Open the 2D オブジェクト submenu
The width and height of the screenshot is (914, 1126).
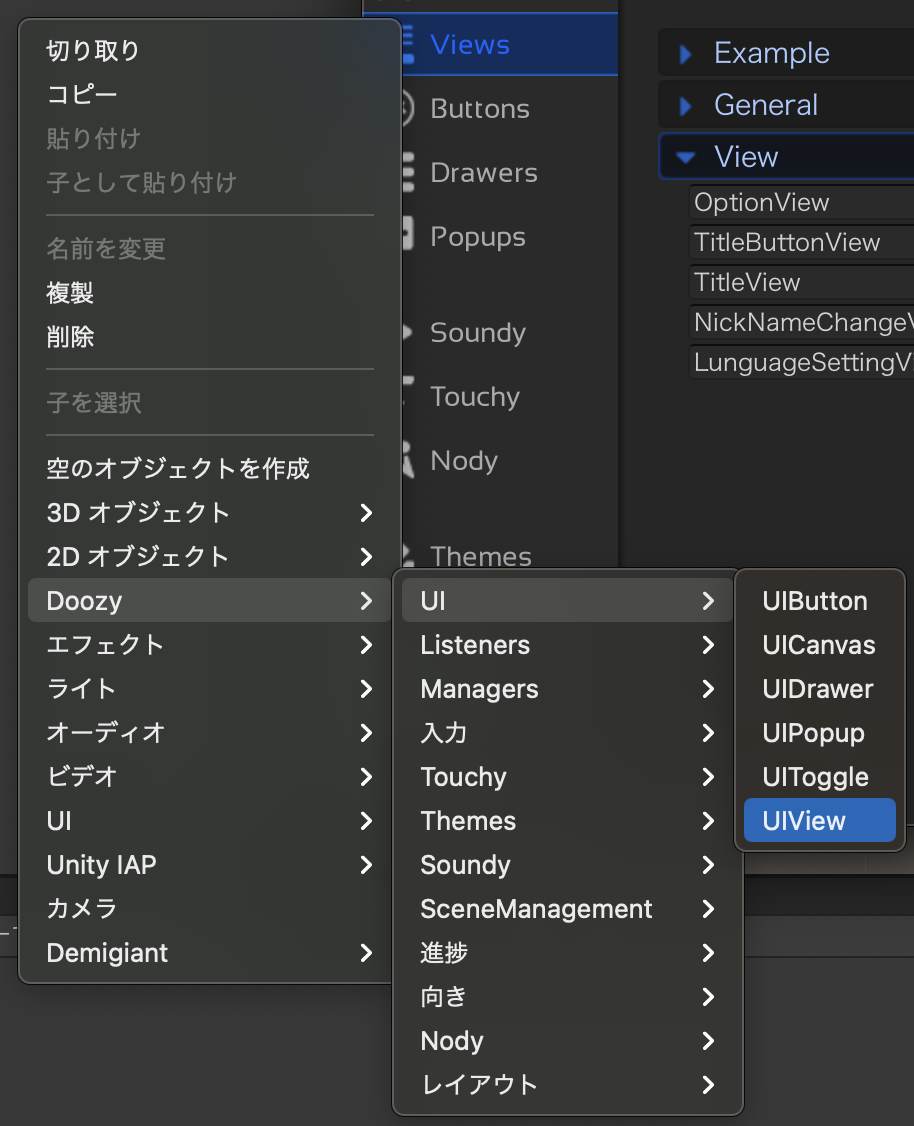pos(209,557)
